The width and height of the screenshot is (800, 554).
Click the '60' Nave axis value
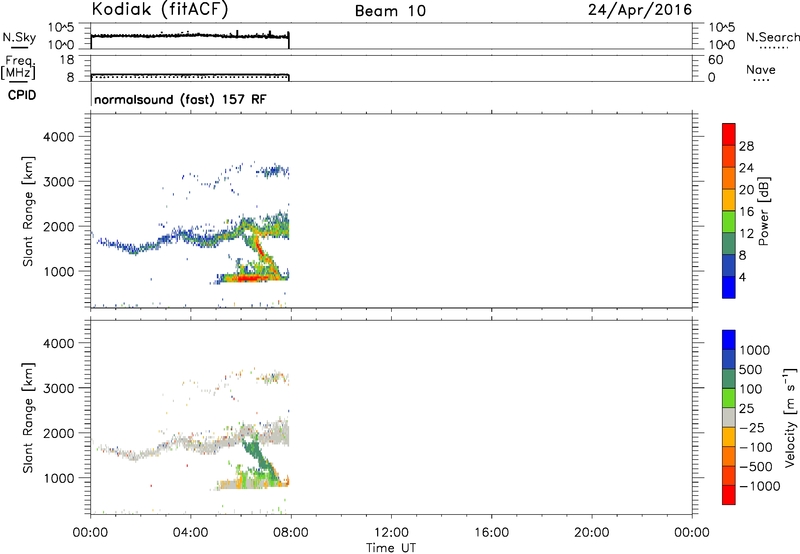click(x=715, y=60)
